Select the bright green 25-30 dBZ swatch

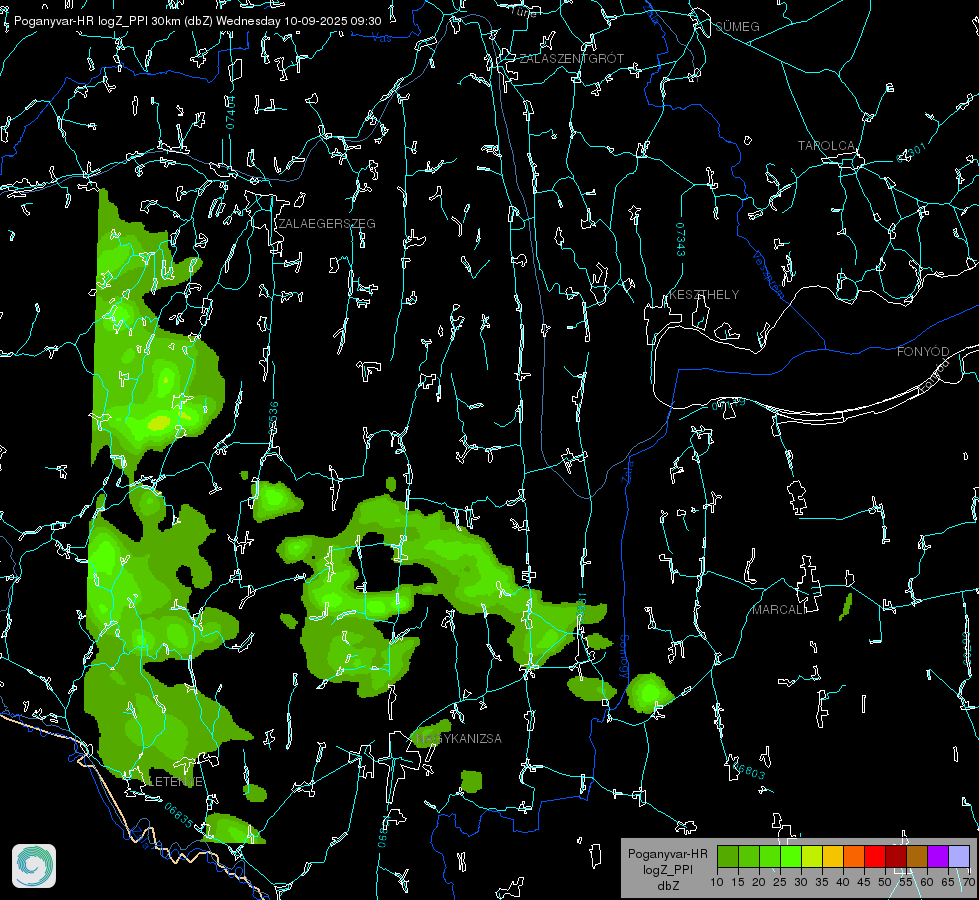(x=791, y=856)
